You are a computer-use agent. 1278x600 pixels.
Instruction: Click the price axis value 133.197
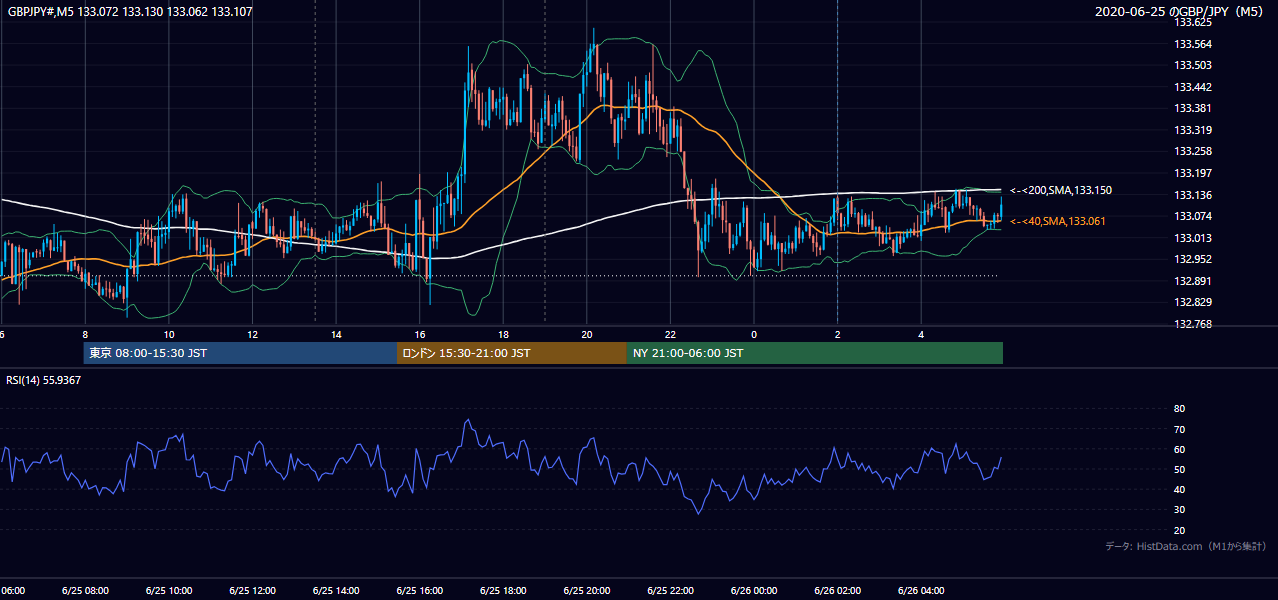point(1193,173)
